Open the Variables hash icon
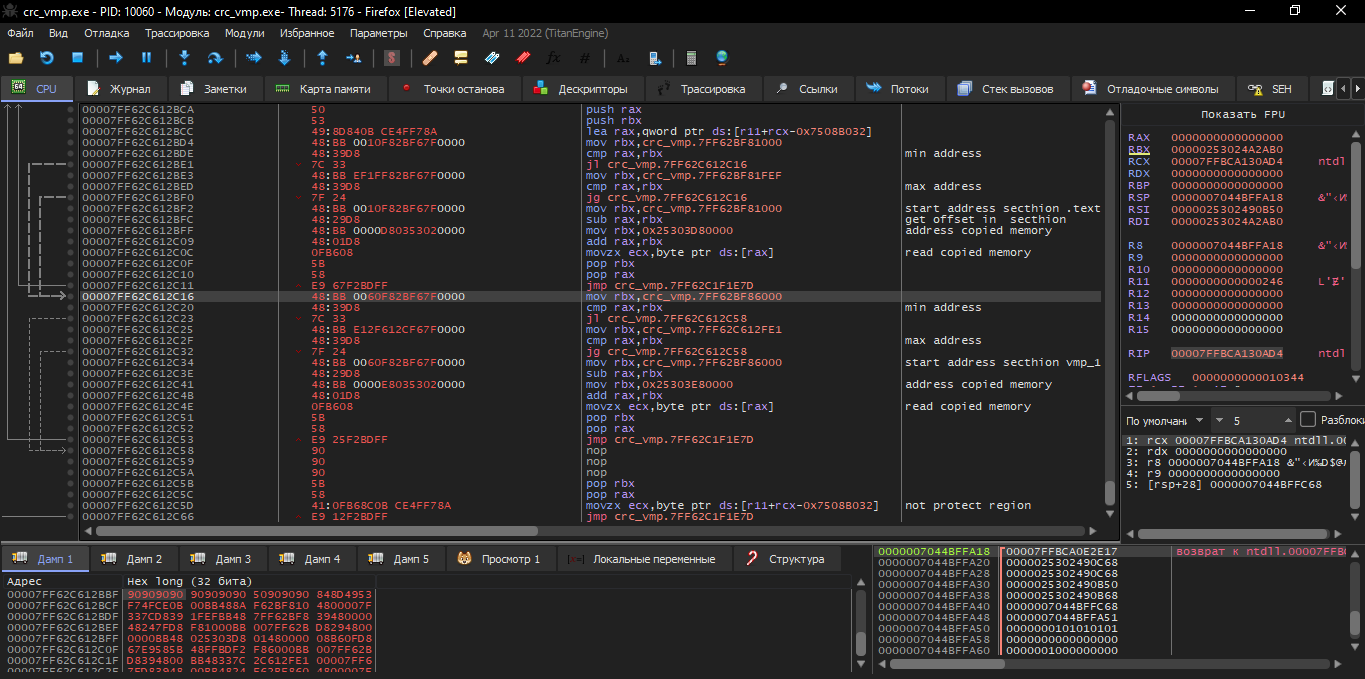Viewport: 1365px width, 679px height. [584, 58]
